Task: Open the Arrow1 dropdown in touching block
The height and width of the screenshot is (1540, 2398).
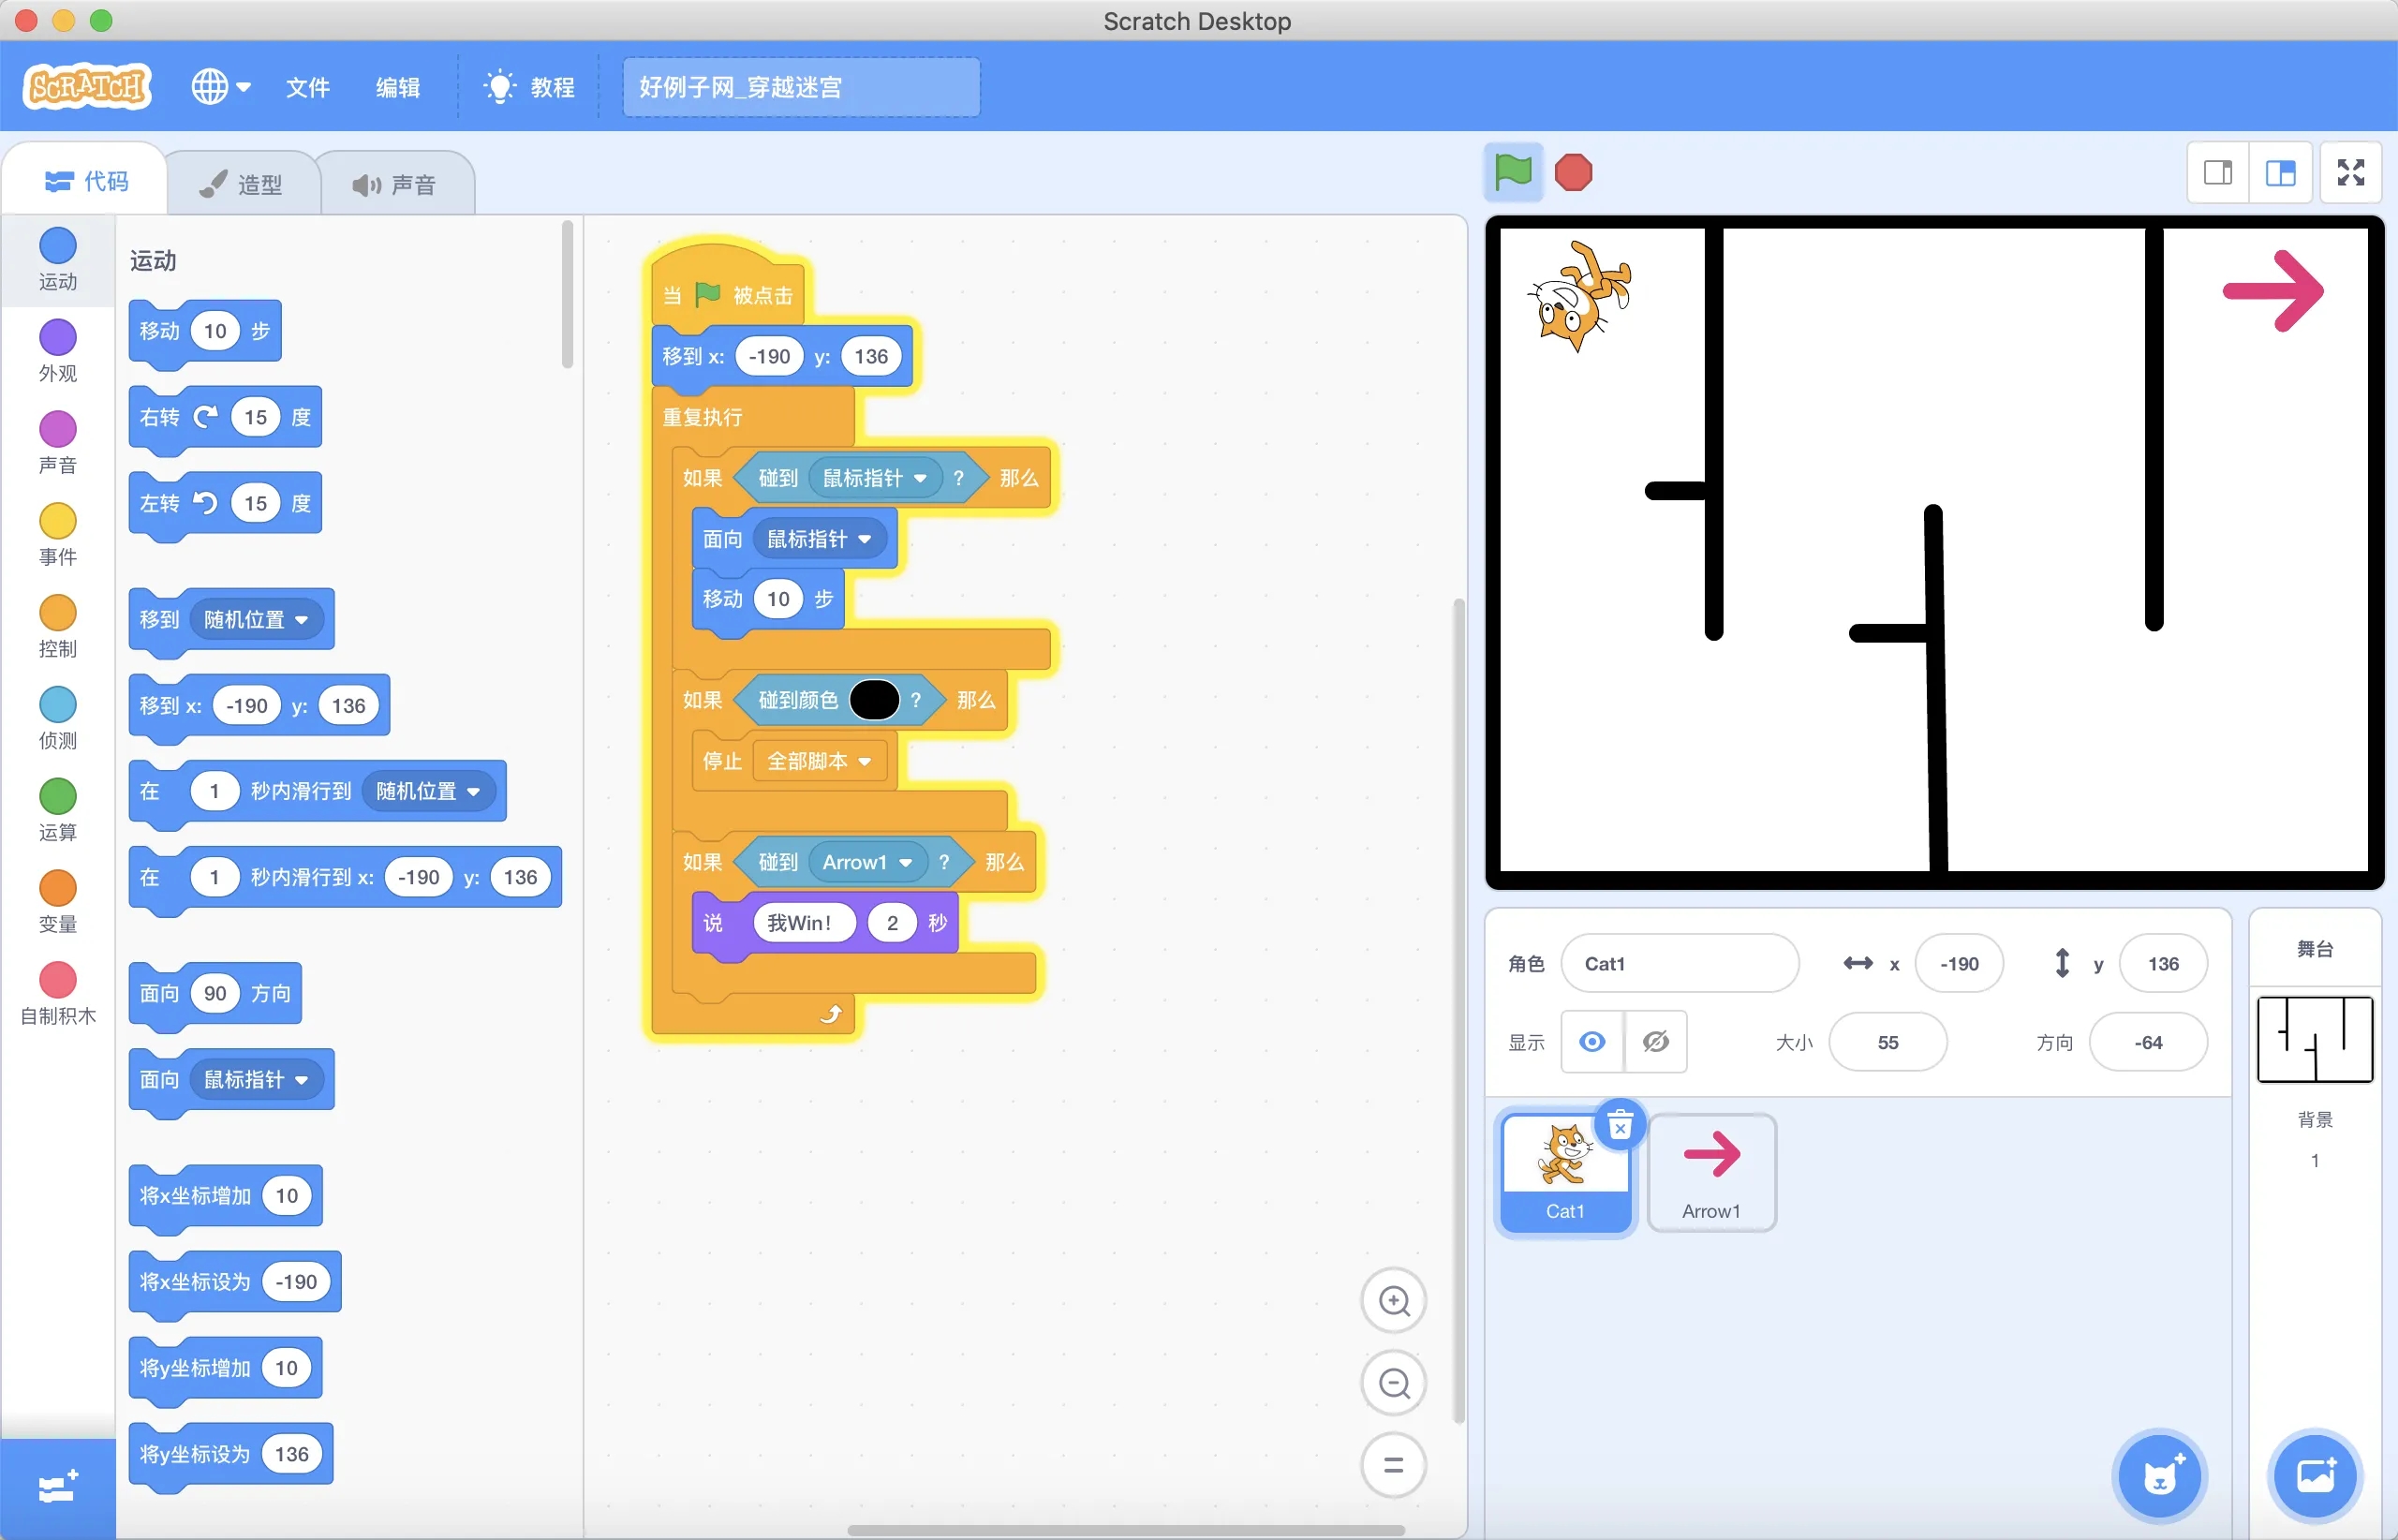Action: click(x=905, y=862)
